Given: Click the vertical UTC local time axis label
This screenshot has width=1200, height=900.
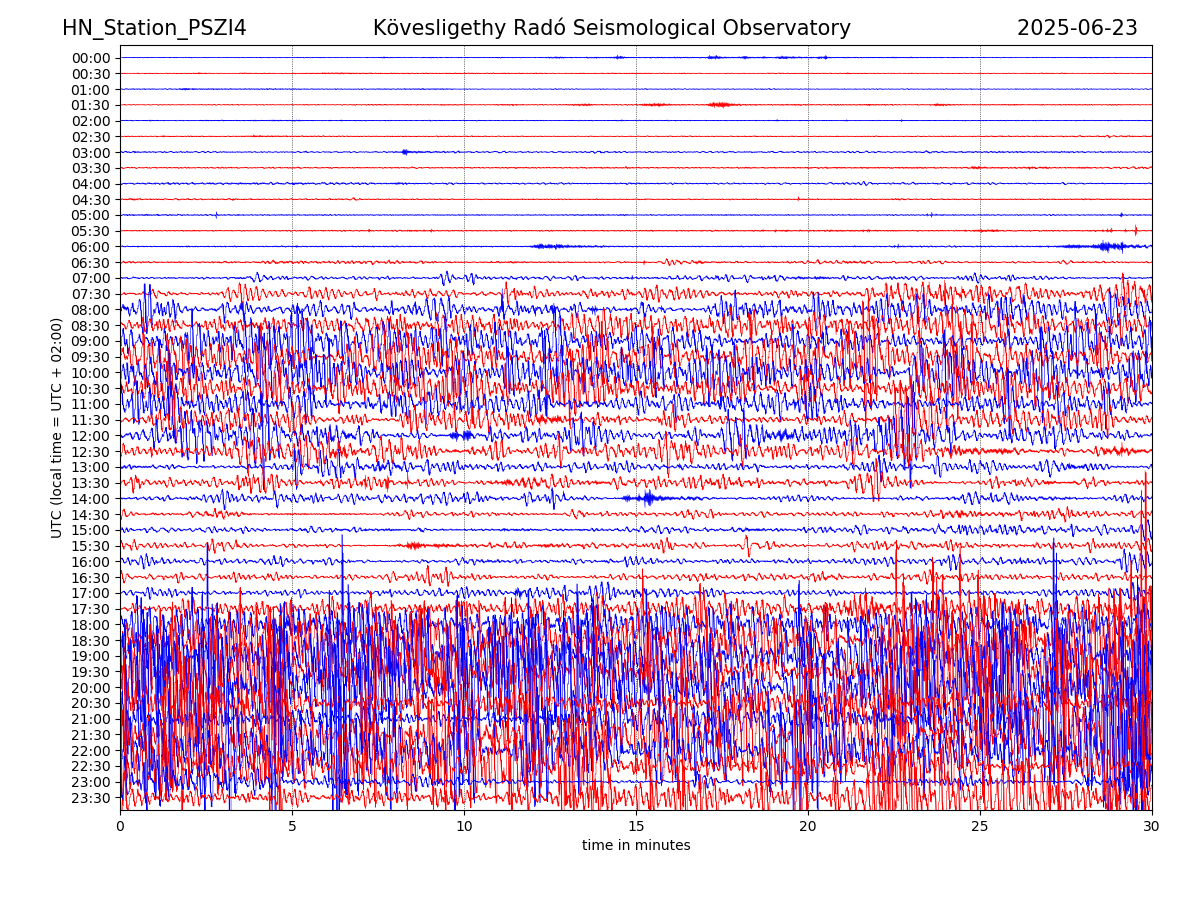Looking at the screenshot, I should (57, 428).
